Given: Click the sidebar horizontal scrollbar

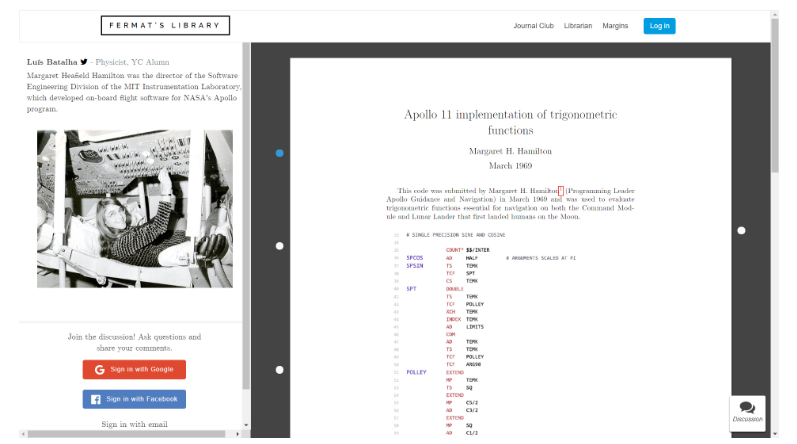Looking at the screenshot, I should [120, 434].
